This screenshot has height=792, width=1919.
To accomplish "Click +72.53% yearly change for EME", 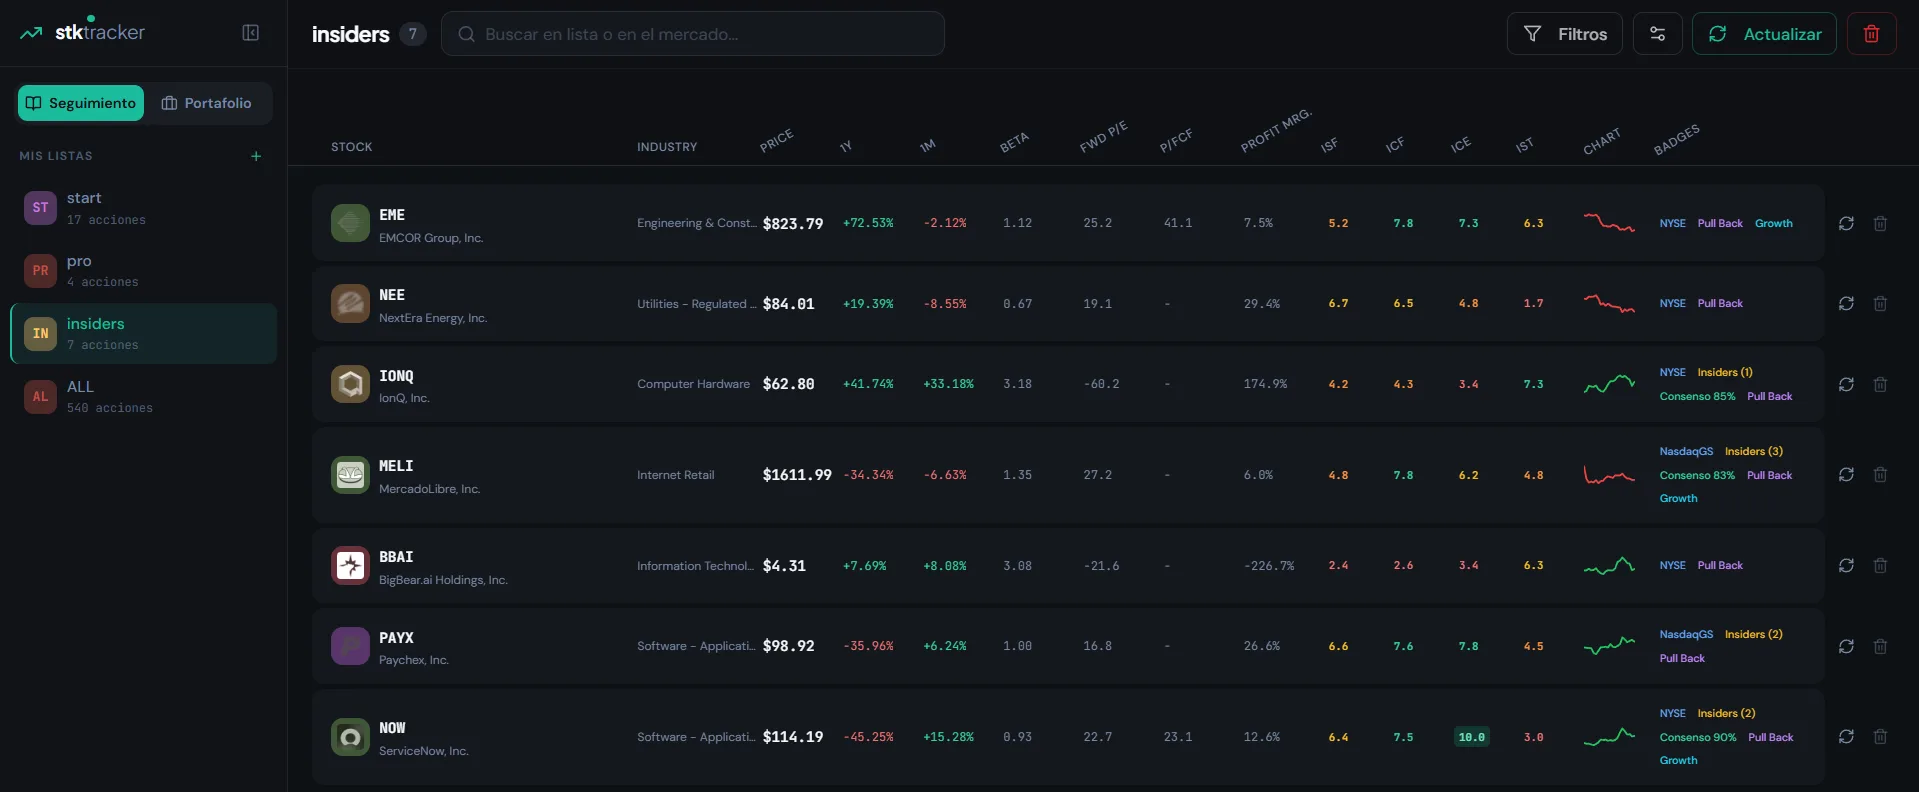I will (x=868, y=223).
